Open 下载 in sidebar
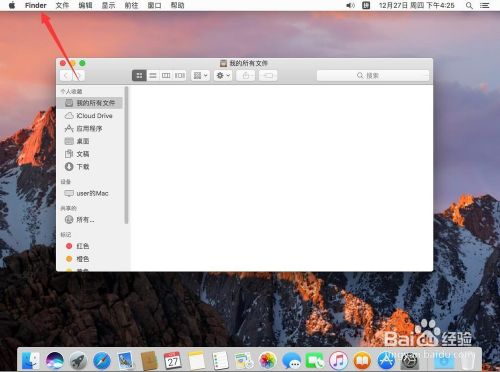This screenshot has width=500, height=372. pyautogui.click(x=90, y=166)
